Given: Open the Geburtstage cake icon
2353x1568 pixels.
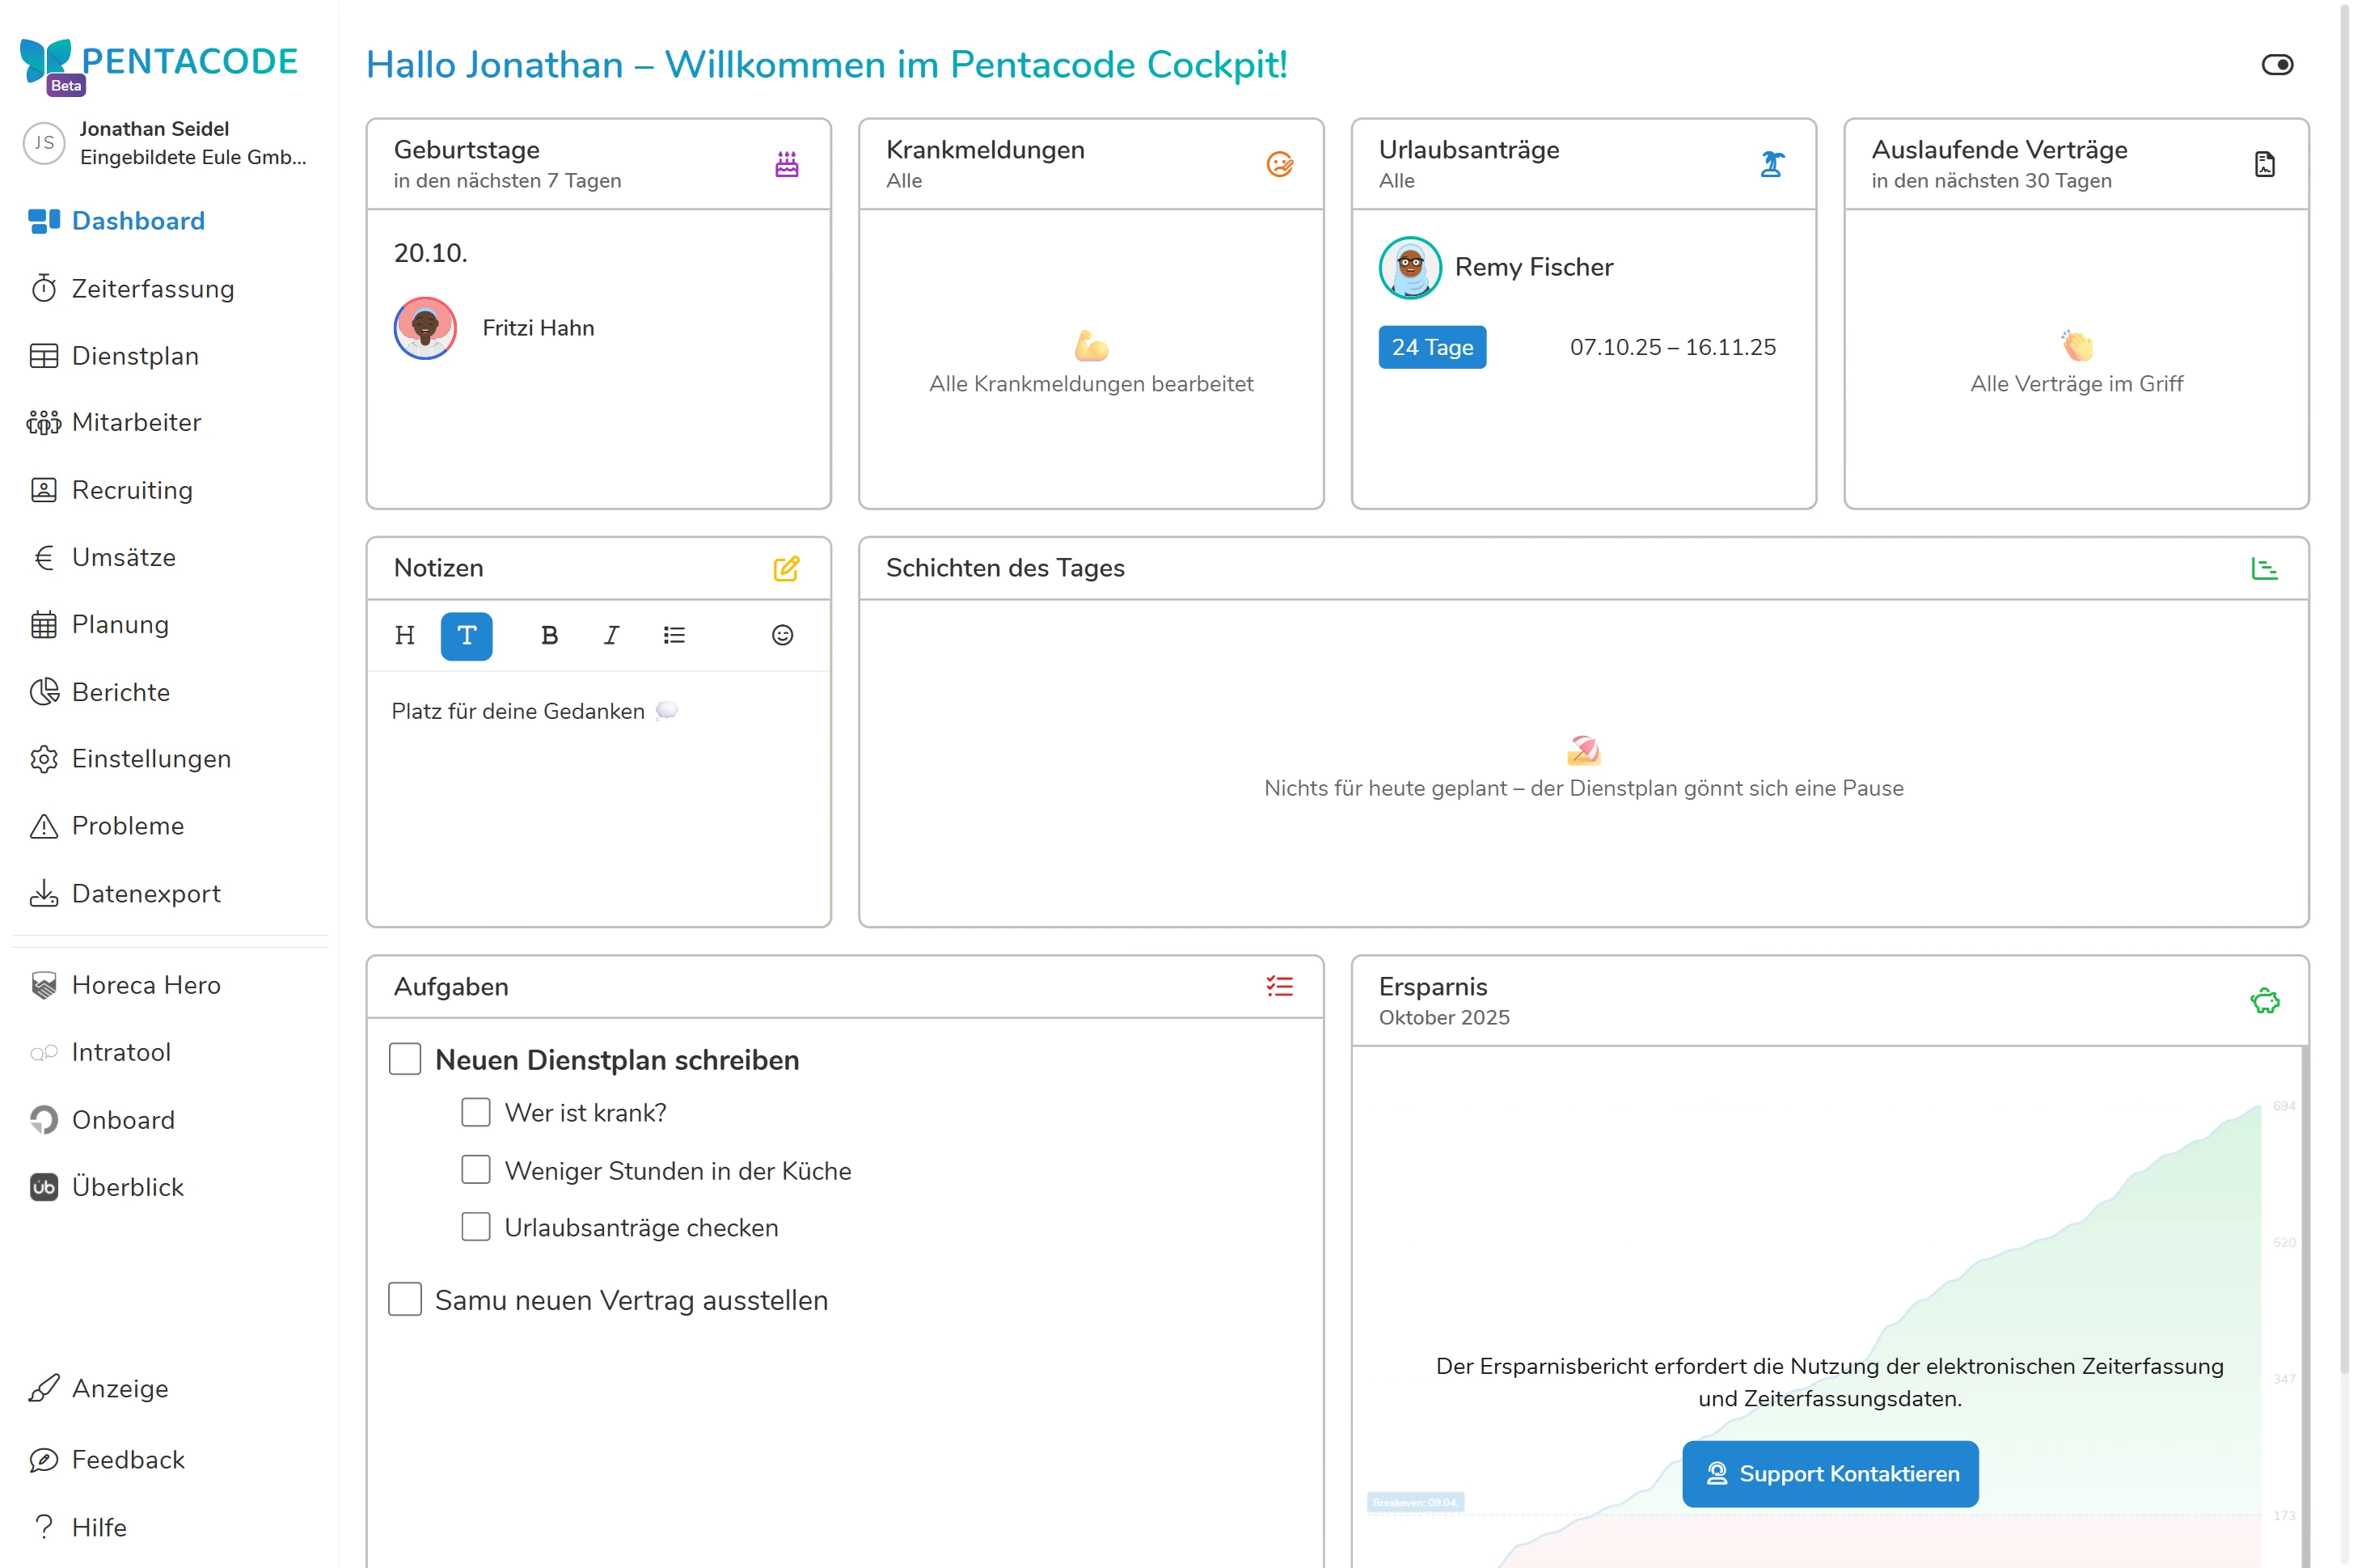Looking at the screenshot, I should pos(786,163).
